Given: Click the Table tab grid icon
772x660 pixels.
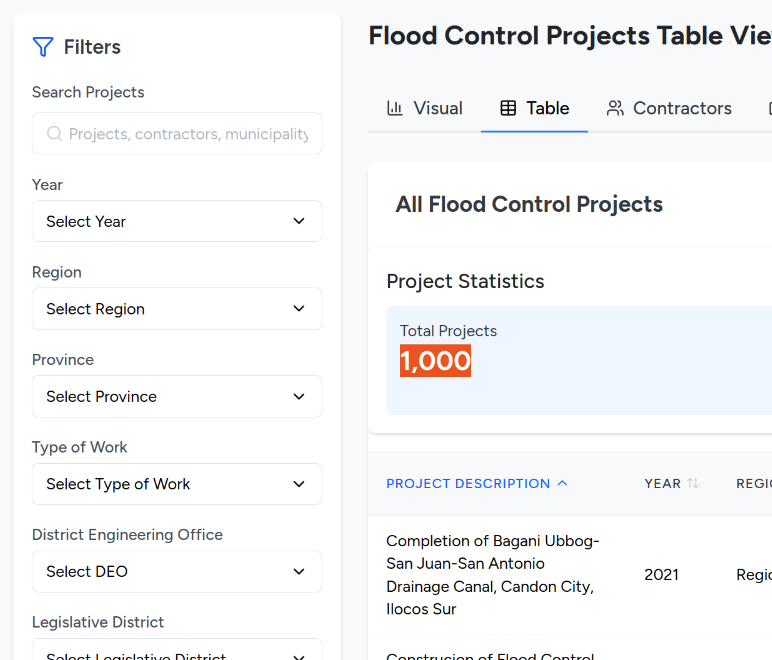Looking at the screenshot, I should coord(508,108).
